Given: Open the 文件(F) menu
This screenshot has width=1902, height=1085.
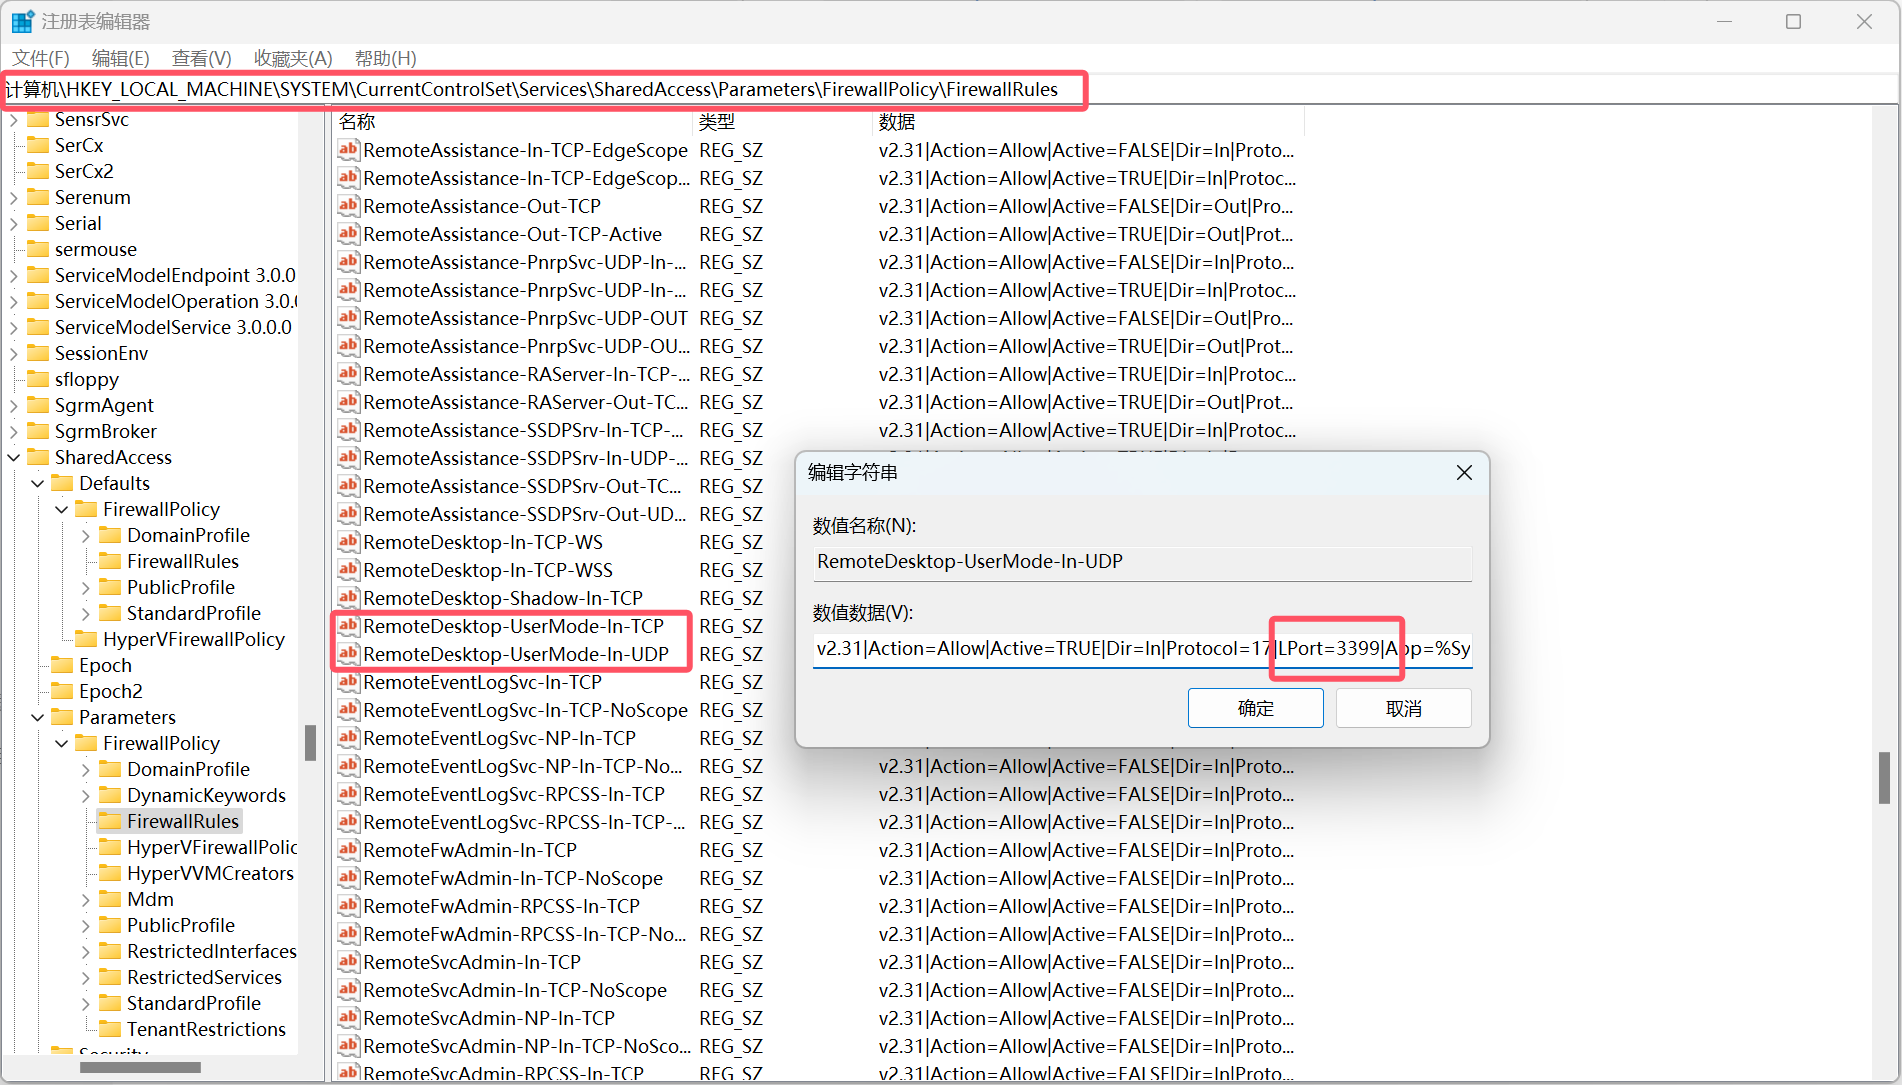Looking at the screenshot, I should (x=41, y=58).
